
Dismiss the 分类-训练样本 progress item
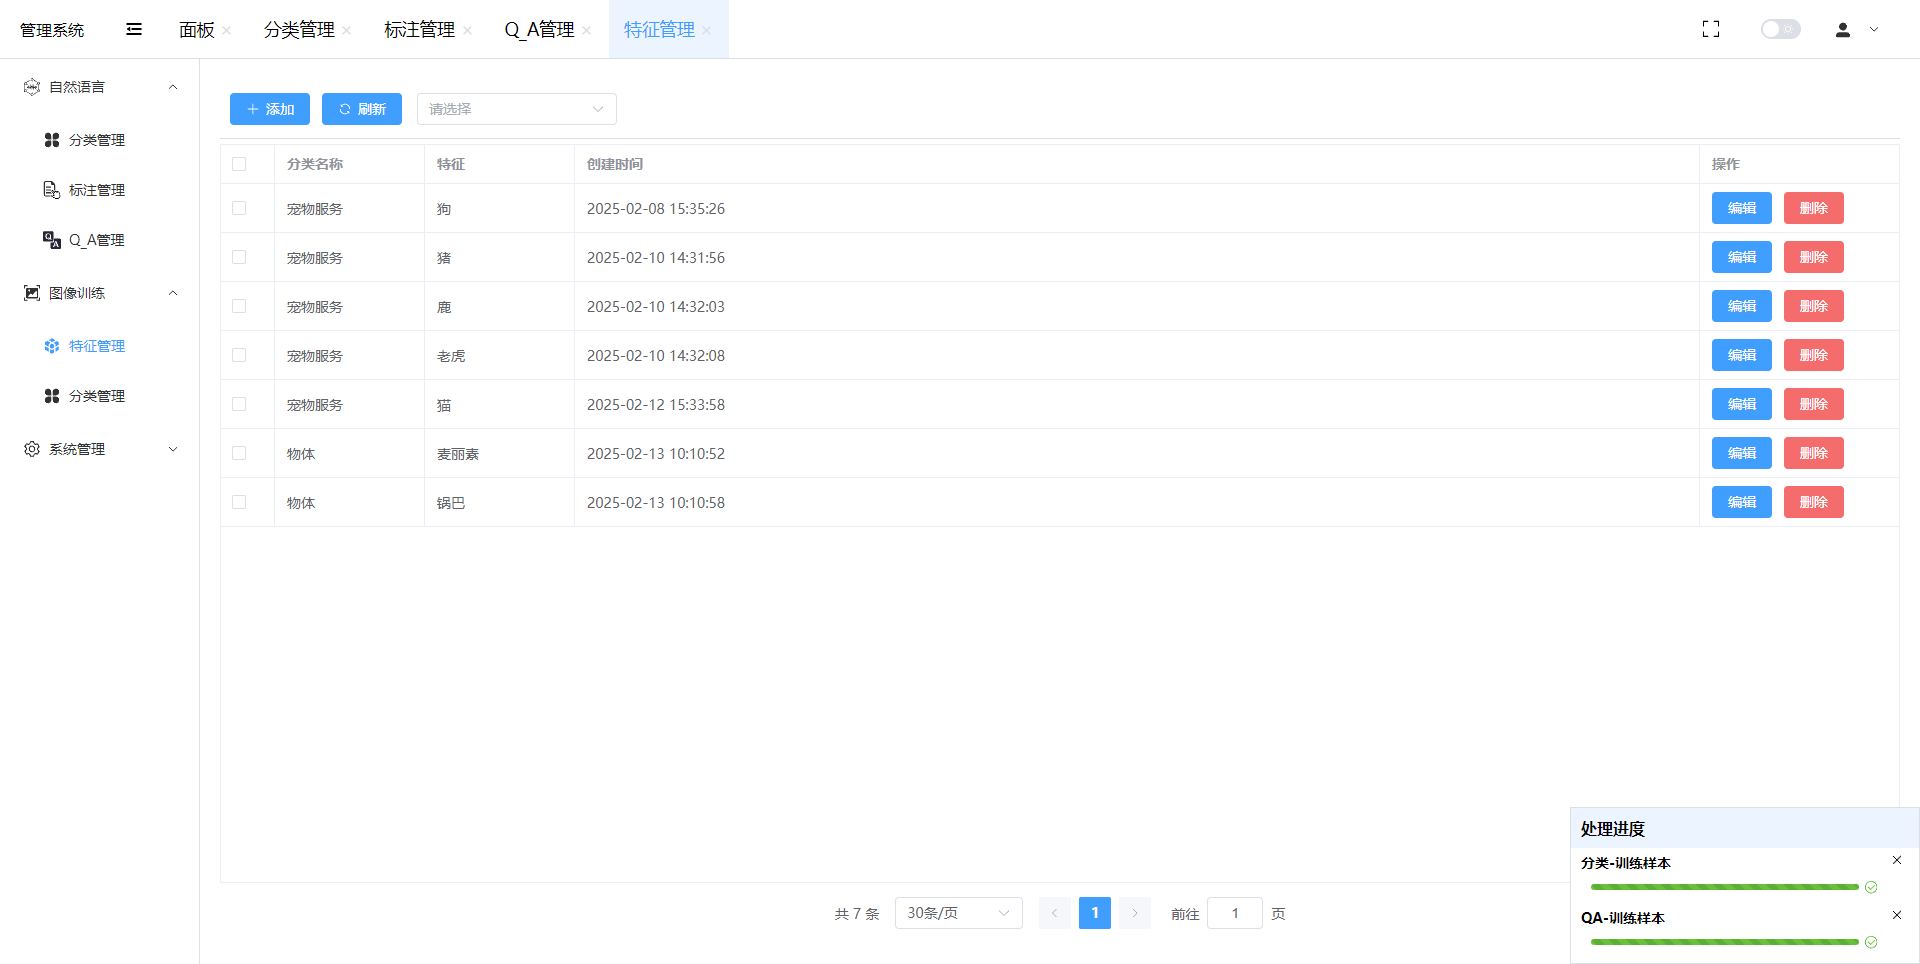click(x=1897, y=860)
